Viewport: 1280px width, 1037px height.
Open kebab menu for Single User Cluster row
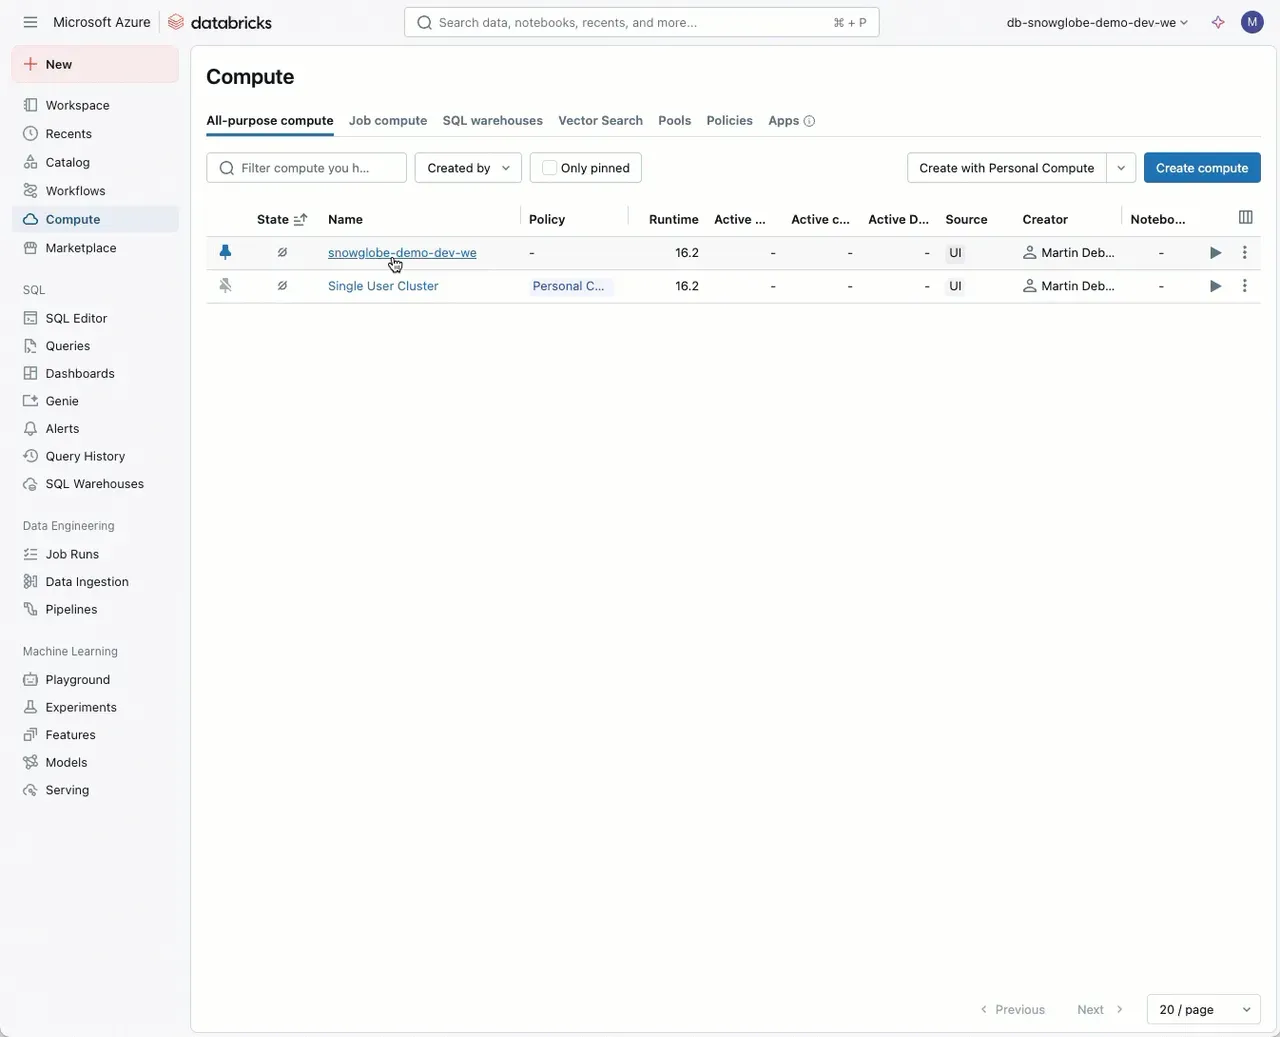[1244, 286]
